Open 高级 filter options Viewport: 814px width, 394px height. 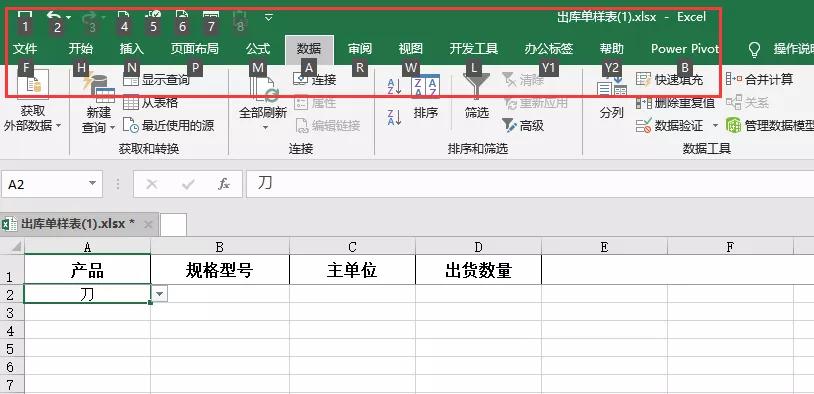tap(523, 125)
